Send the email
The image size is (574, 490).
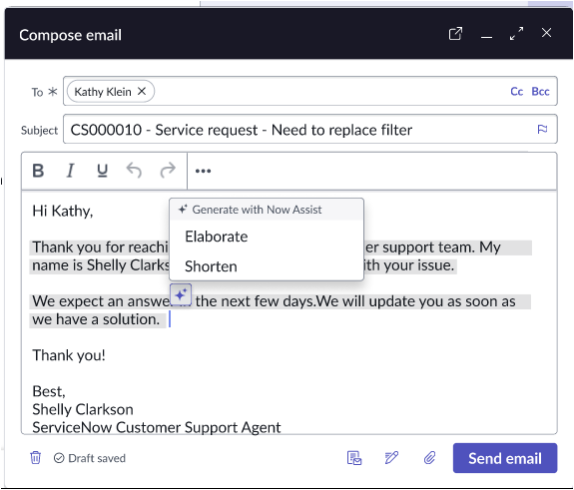click(x=505, y=458)
